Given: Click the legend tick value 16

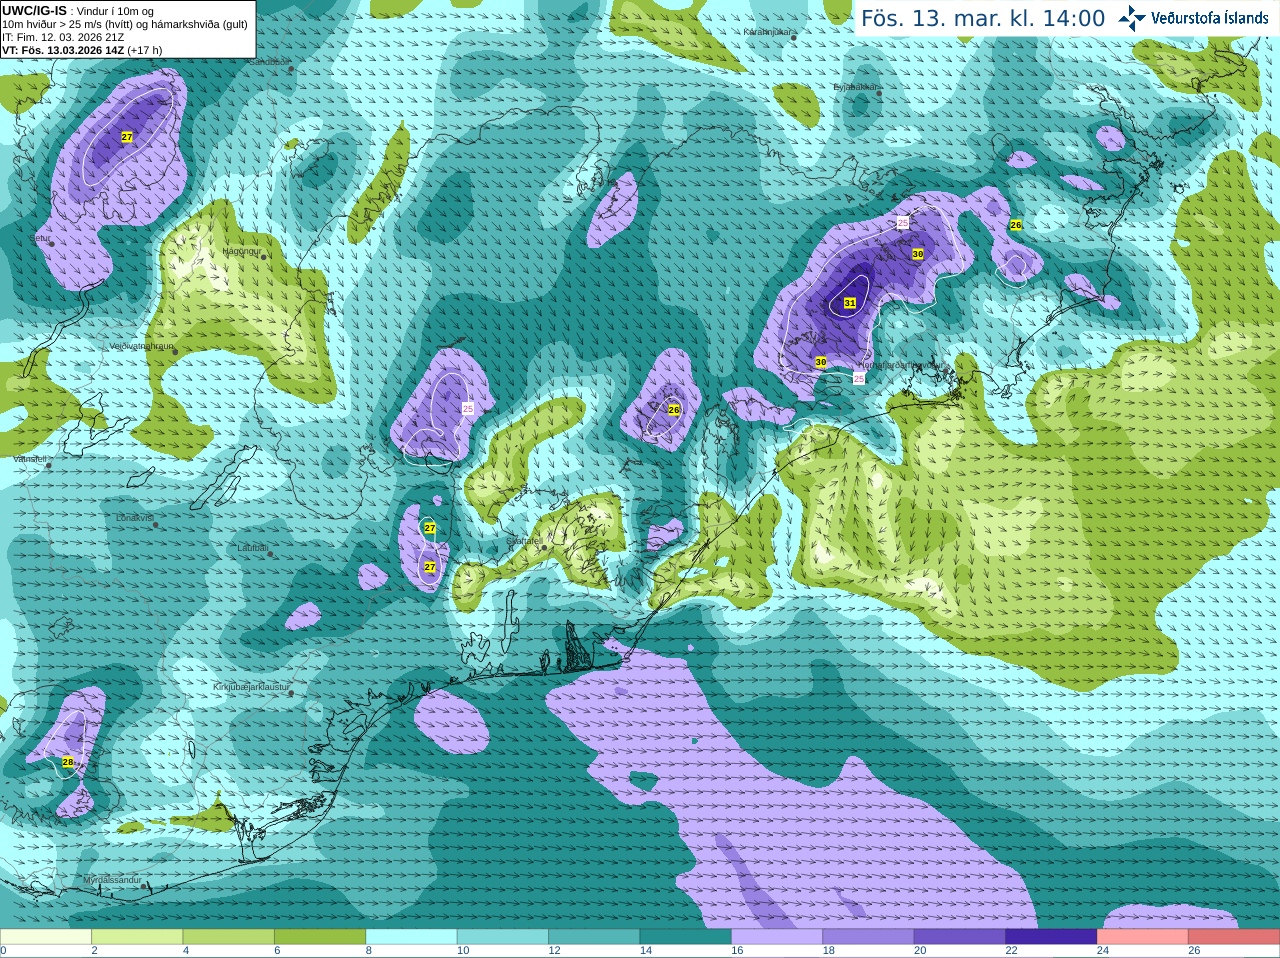Looking at the screenshot, I should tap(737, 951).
